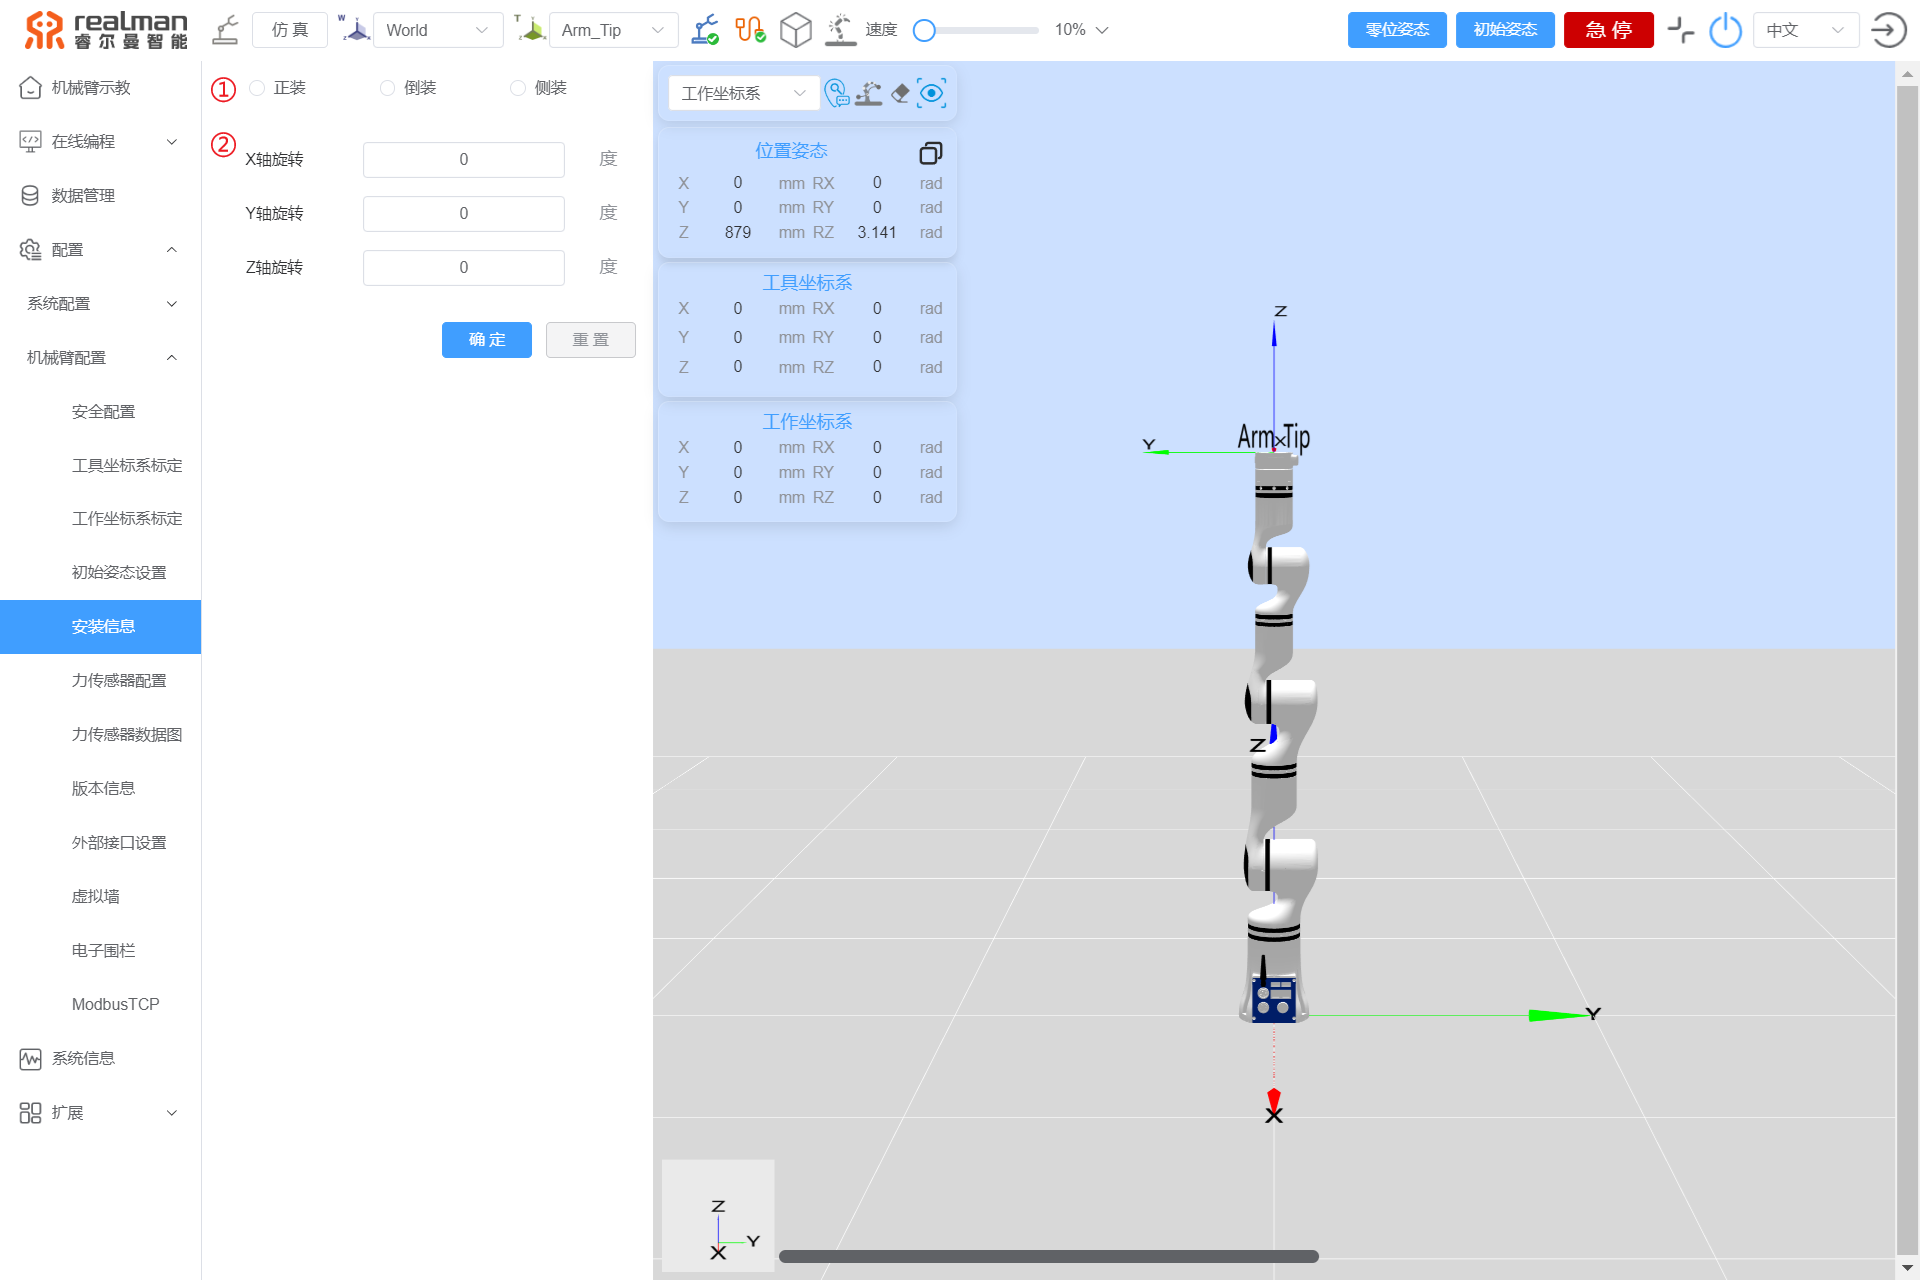
Task: Click the Z轴旋转 input field
Action: click(464, 268)
